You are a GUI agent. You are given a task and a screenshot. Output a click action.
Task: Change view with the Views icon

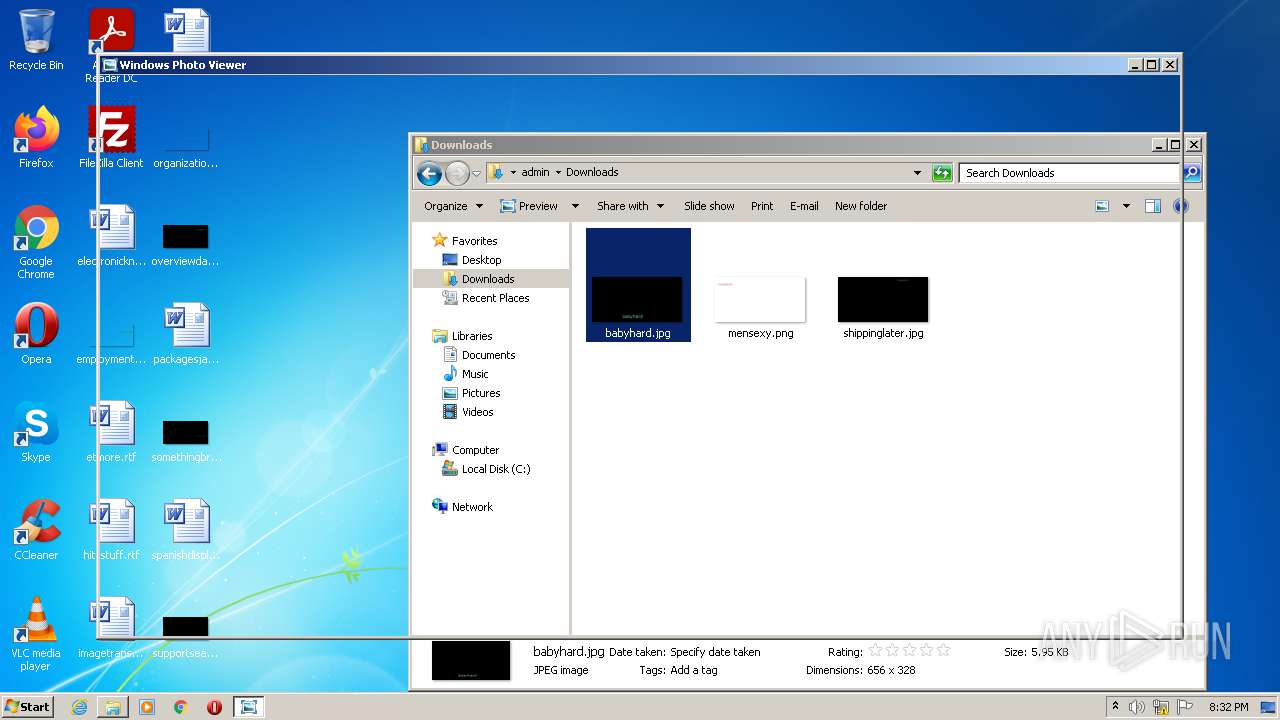(x=1102, y=206)
